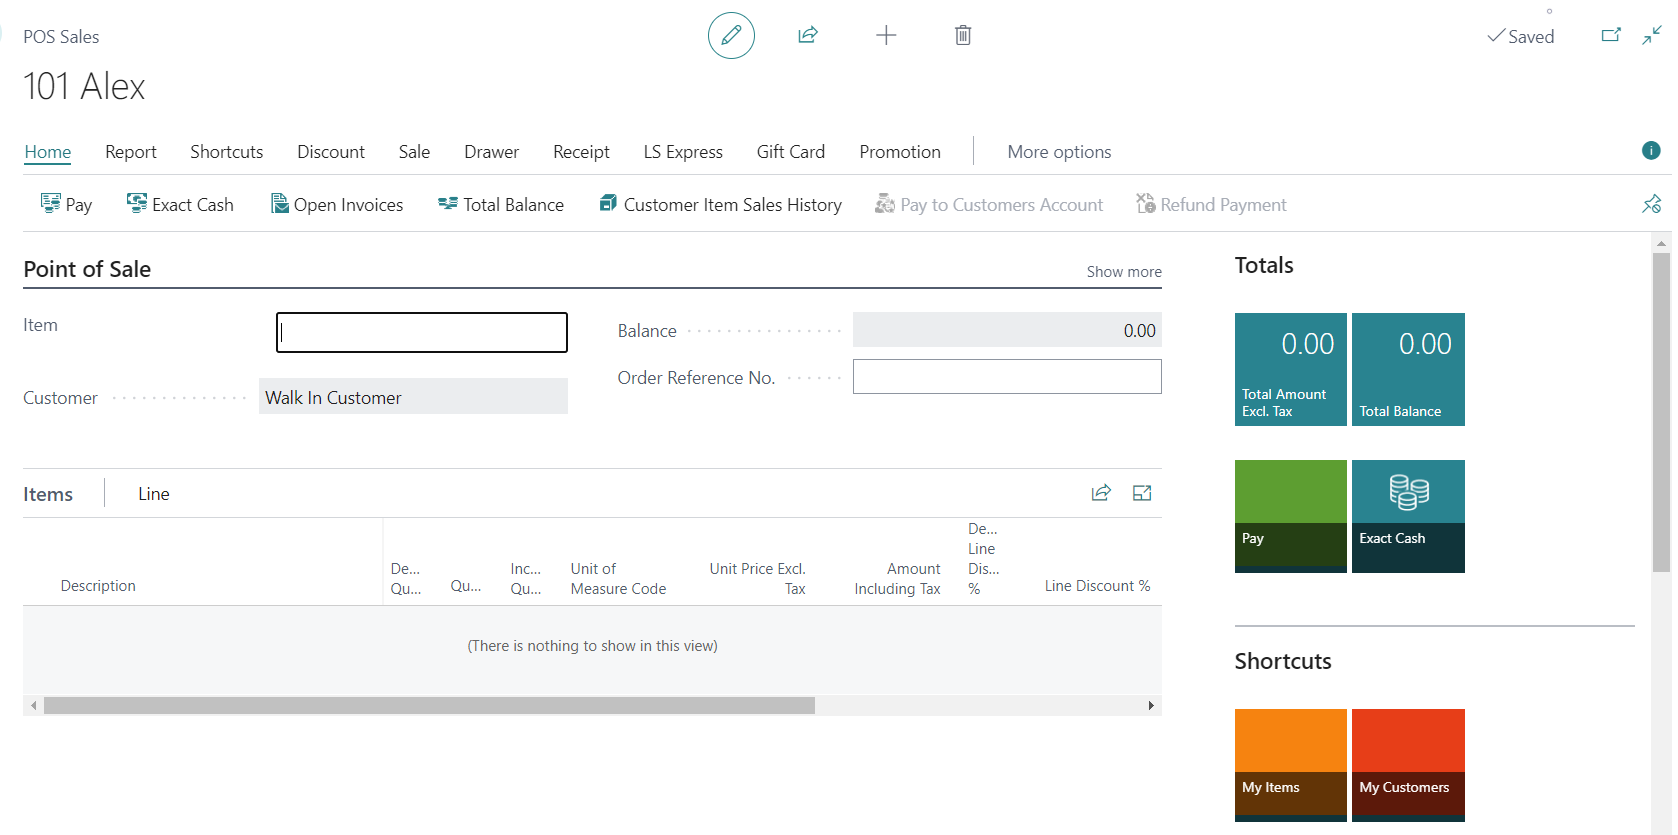The width and height of the screenshot is (1678, 835).
Task: Click the Order Reference No. field
Action: [1006, 377]
